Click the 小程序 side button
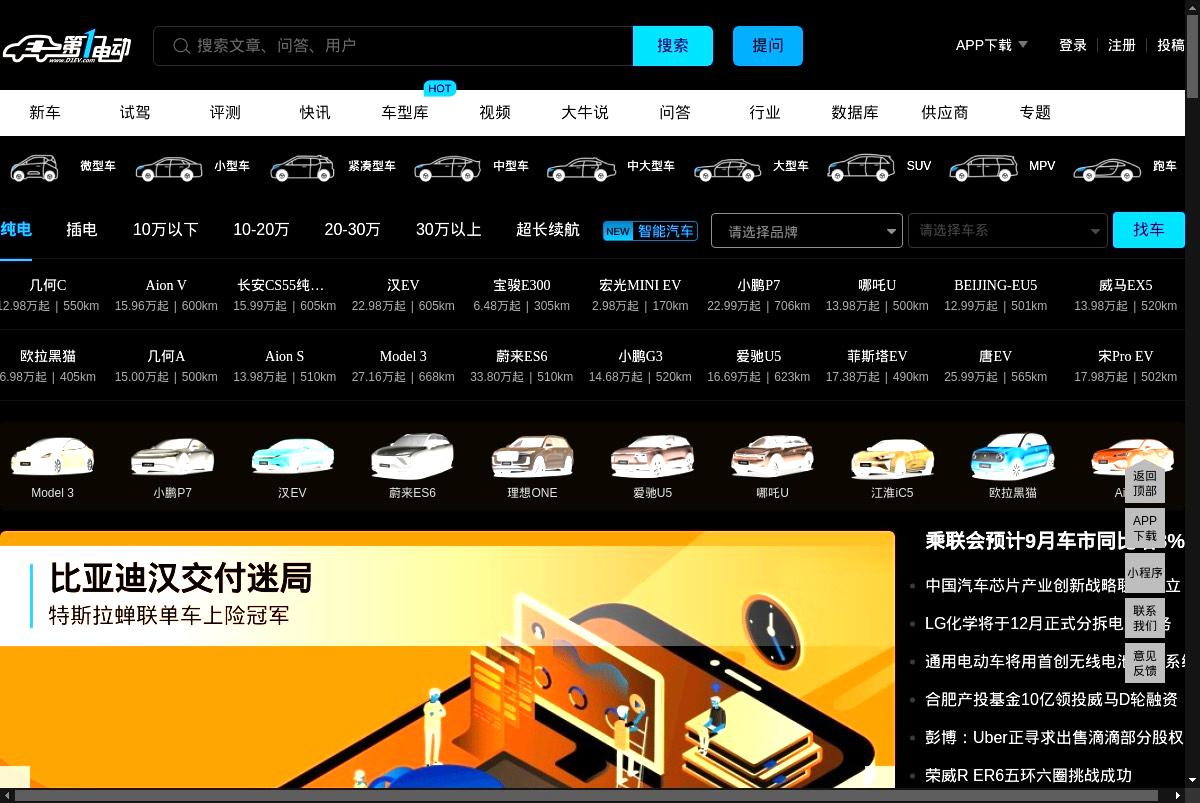 click(1145, 573)
